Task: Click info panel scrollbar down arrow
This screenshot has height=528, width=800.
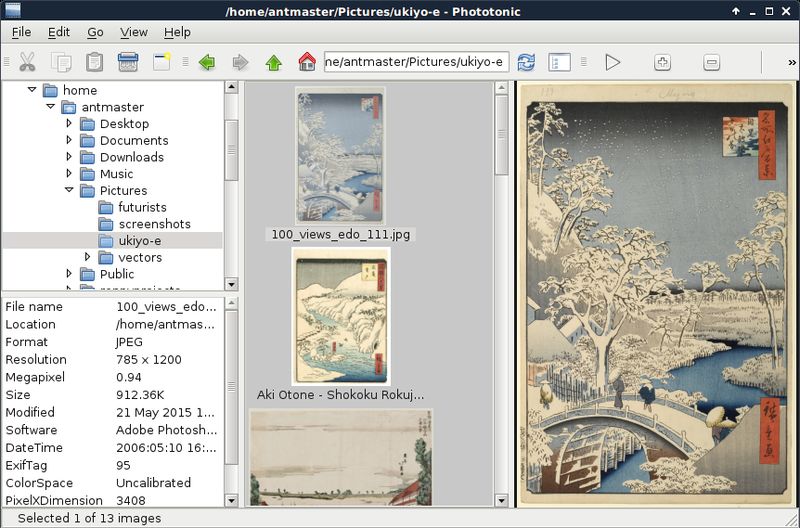Action: pos(231,500)
